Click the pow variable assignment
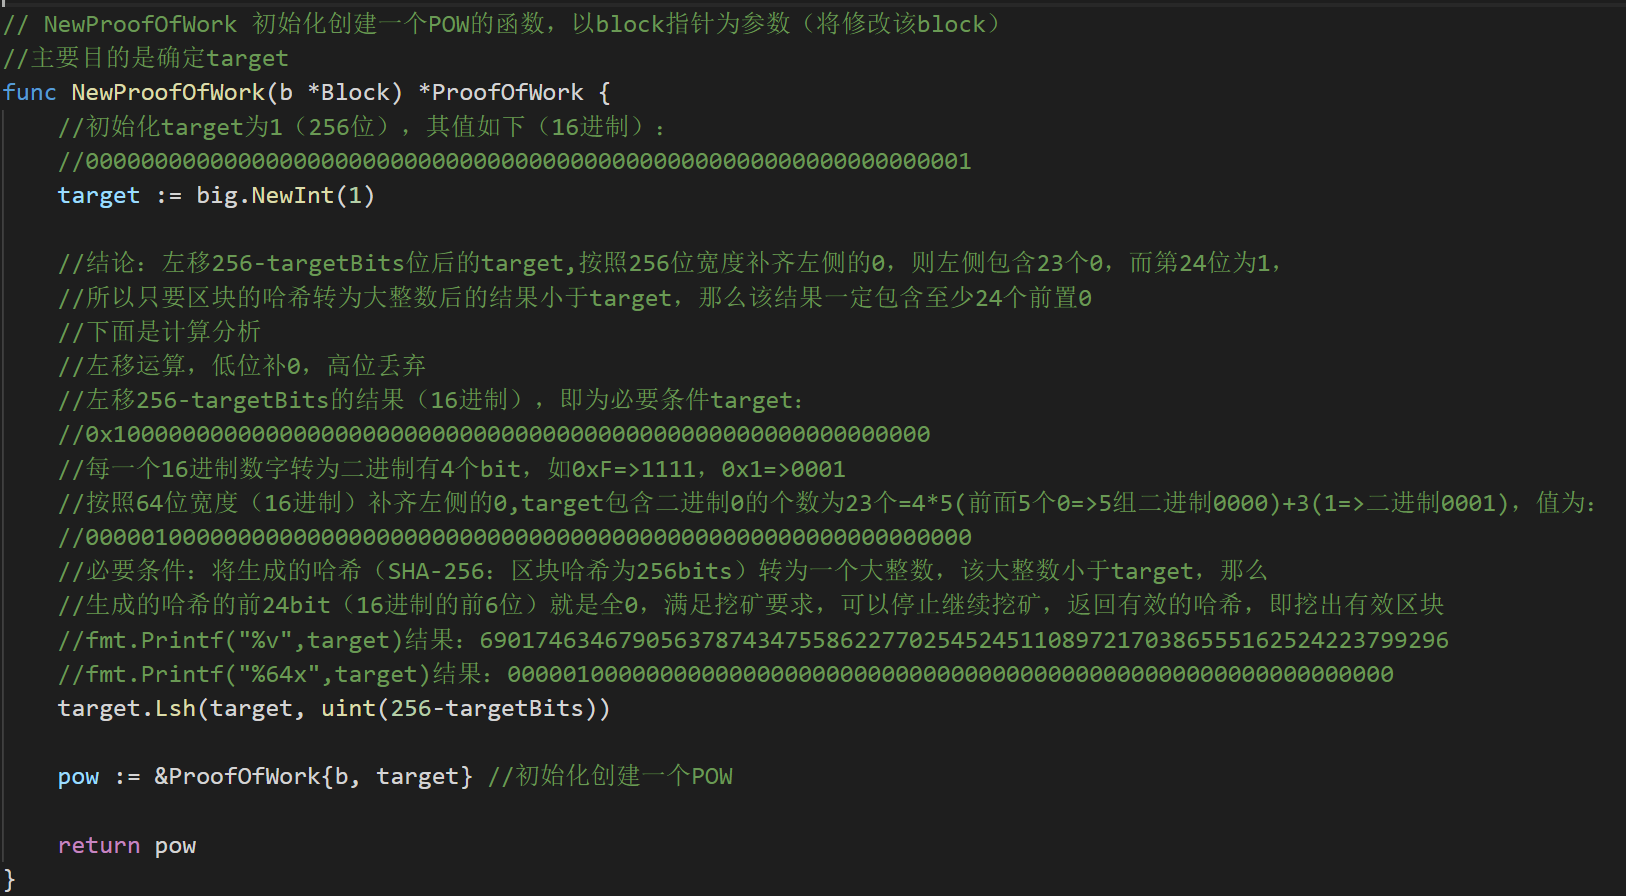 tap(78, 777)
